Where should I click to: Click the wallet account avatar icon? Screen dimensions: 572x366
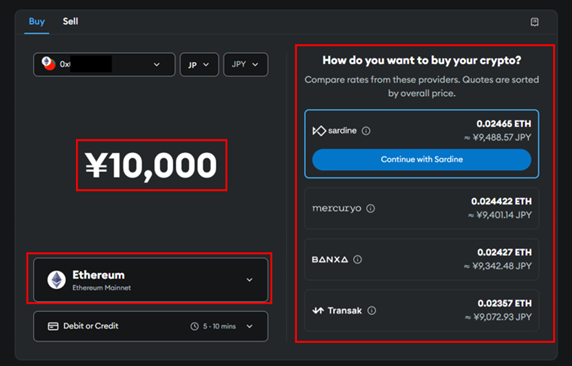click(48, 63)
